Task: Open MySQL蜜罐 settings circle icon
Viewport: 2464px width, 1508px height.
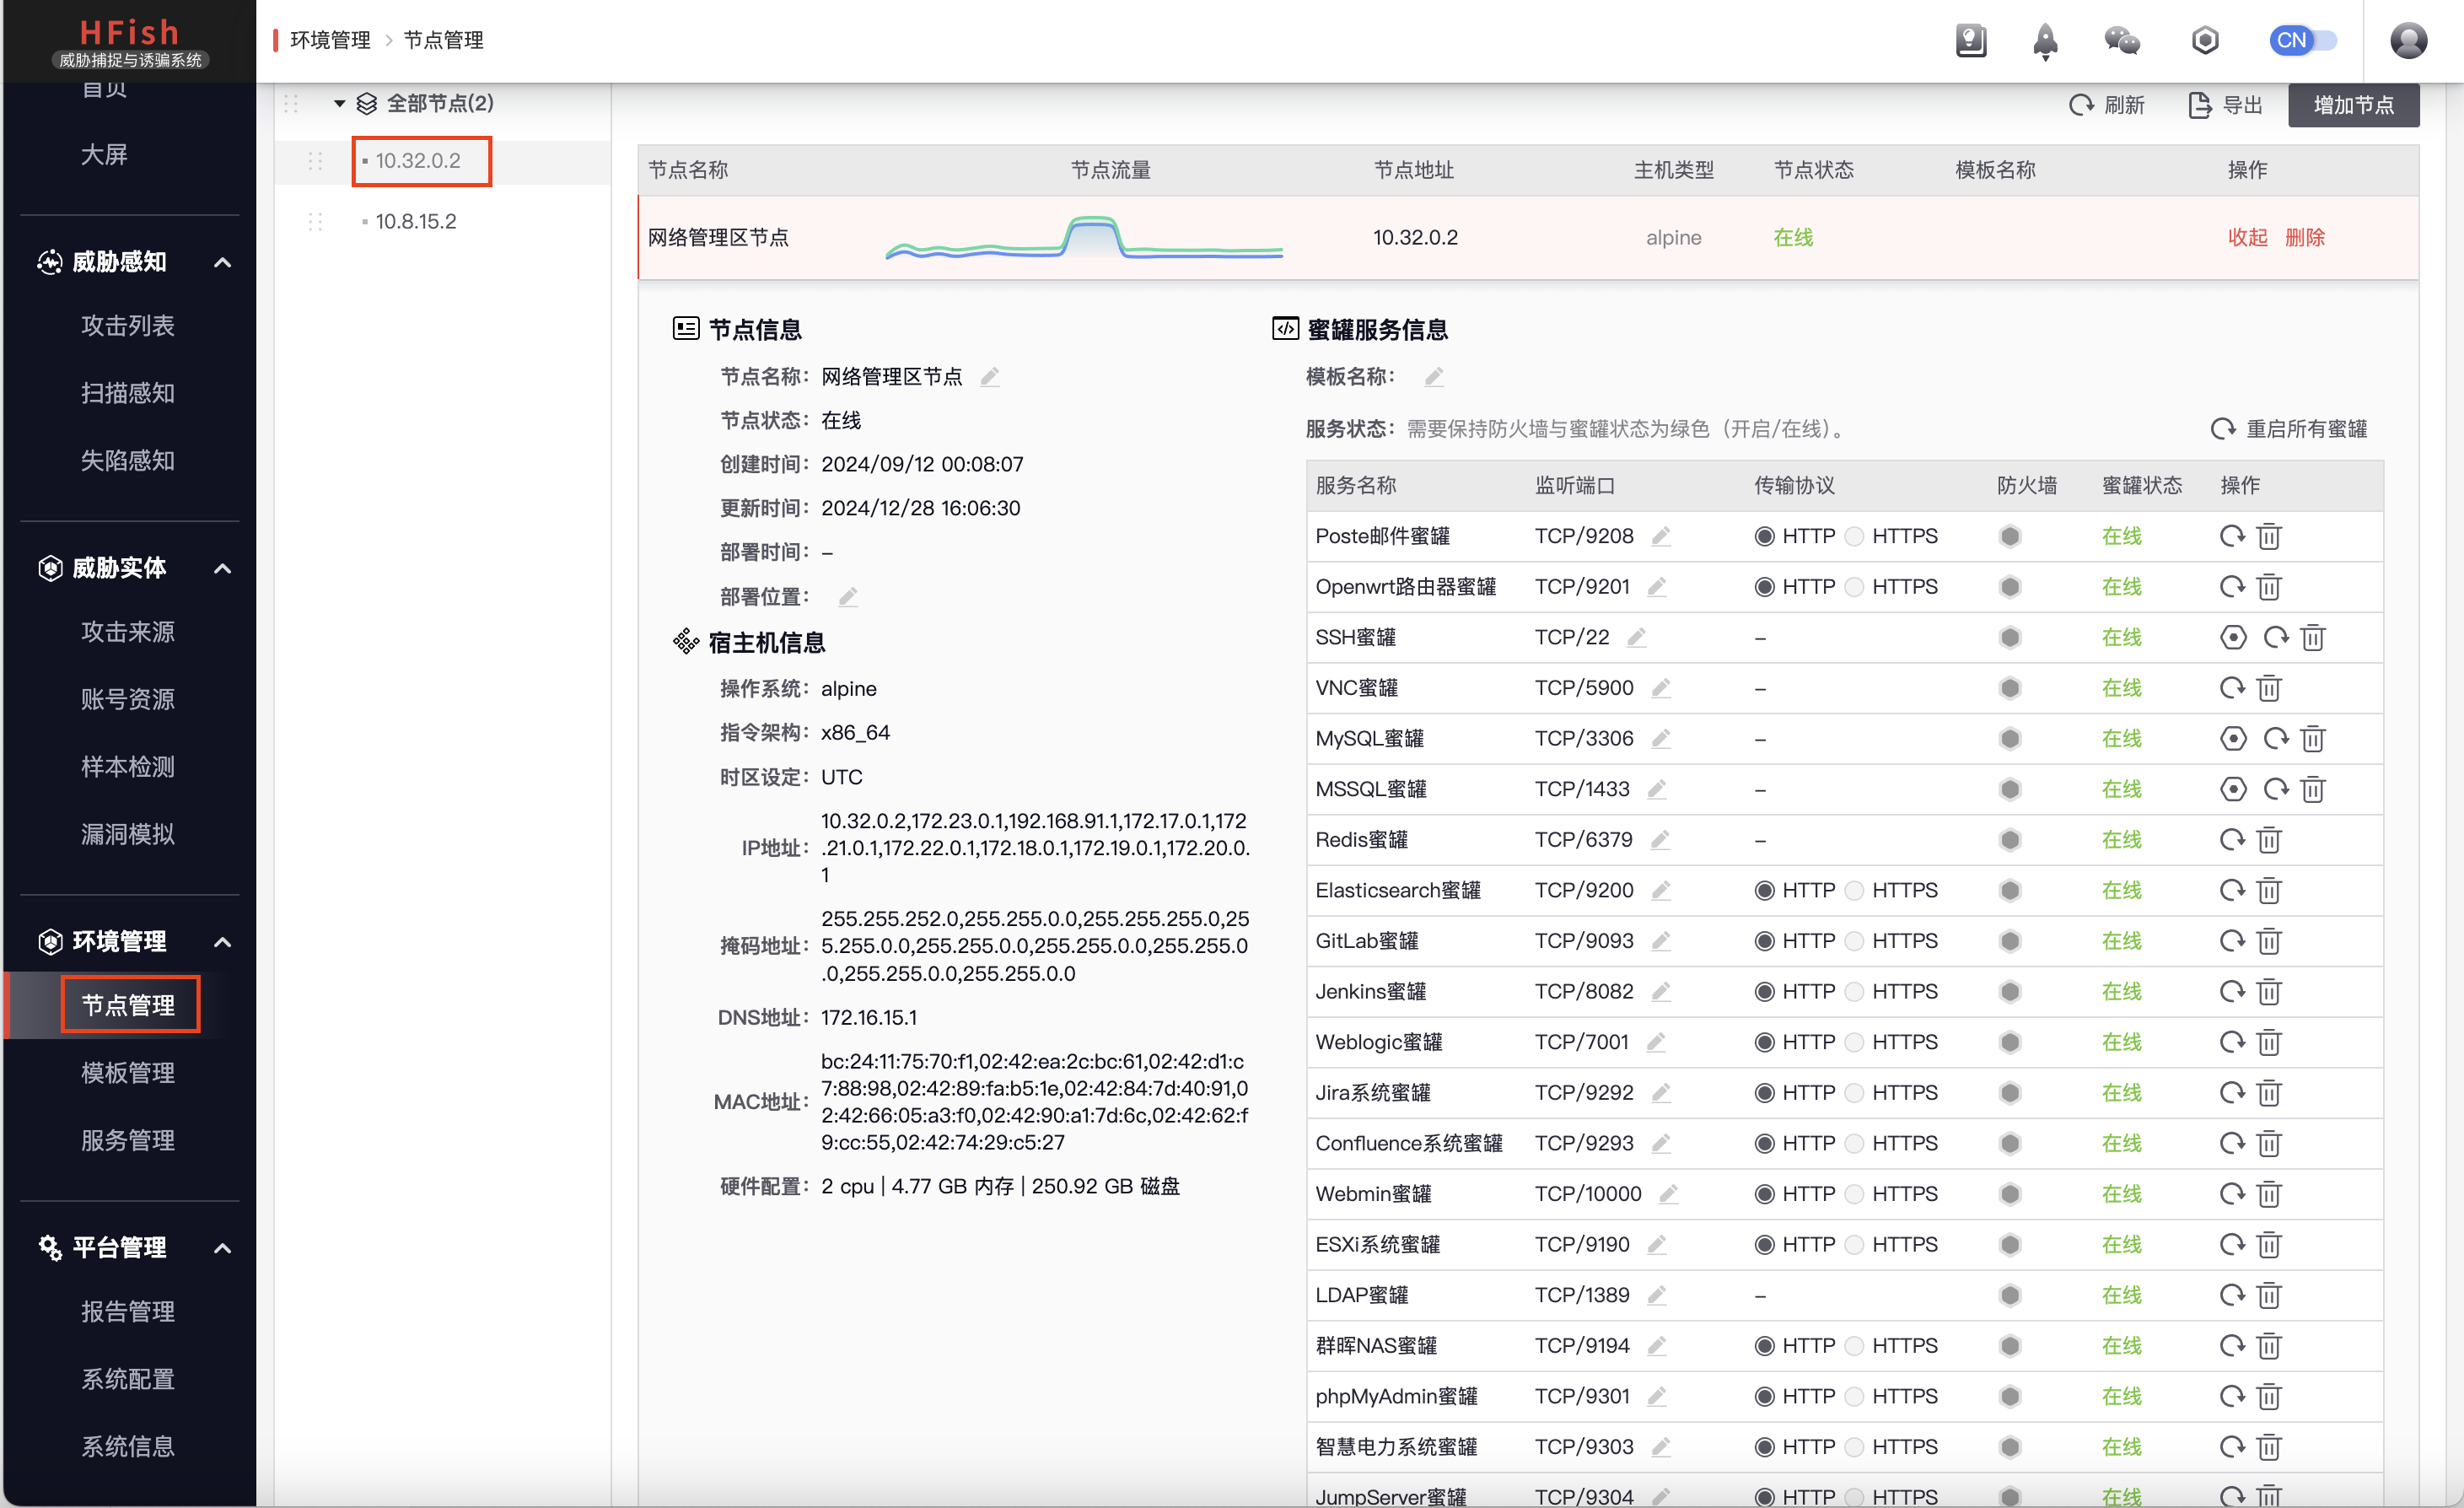Action: (2233, 739)
